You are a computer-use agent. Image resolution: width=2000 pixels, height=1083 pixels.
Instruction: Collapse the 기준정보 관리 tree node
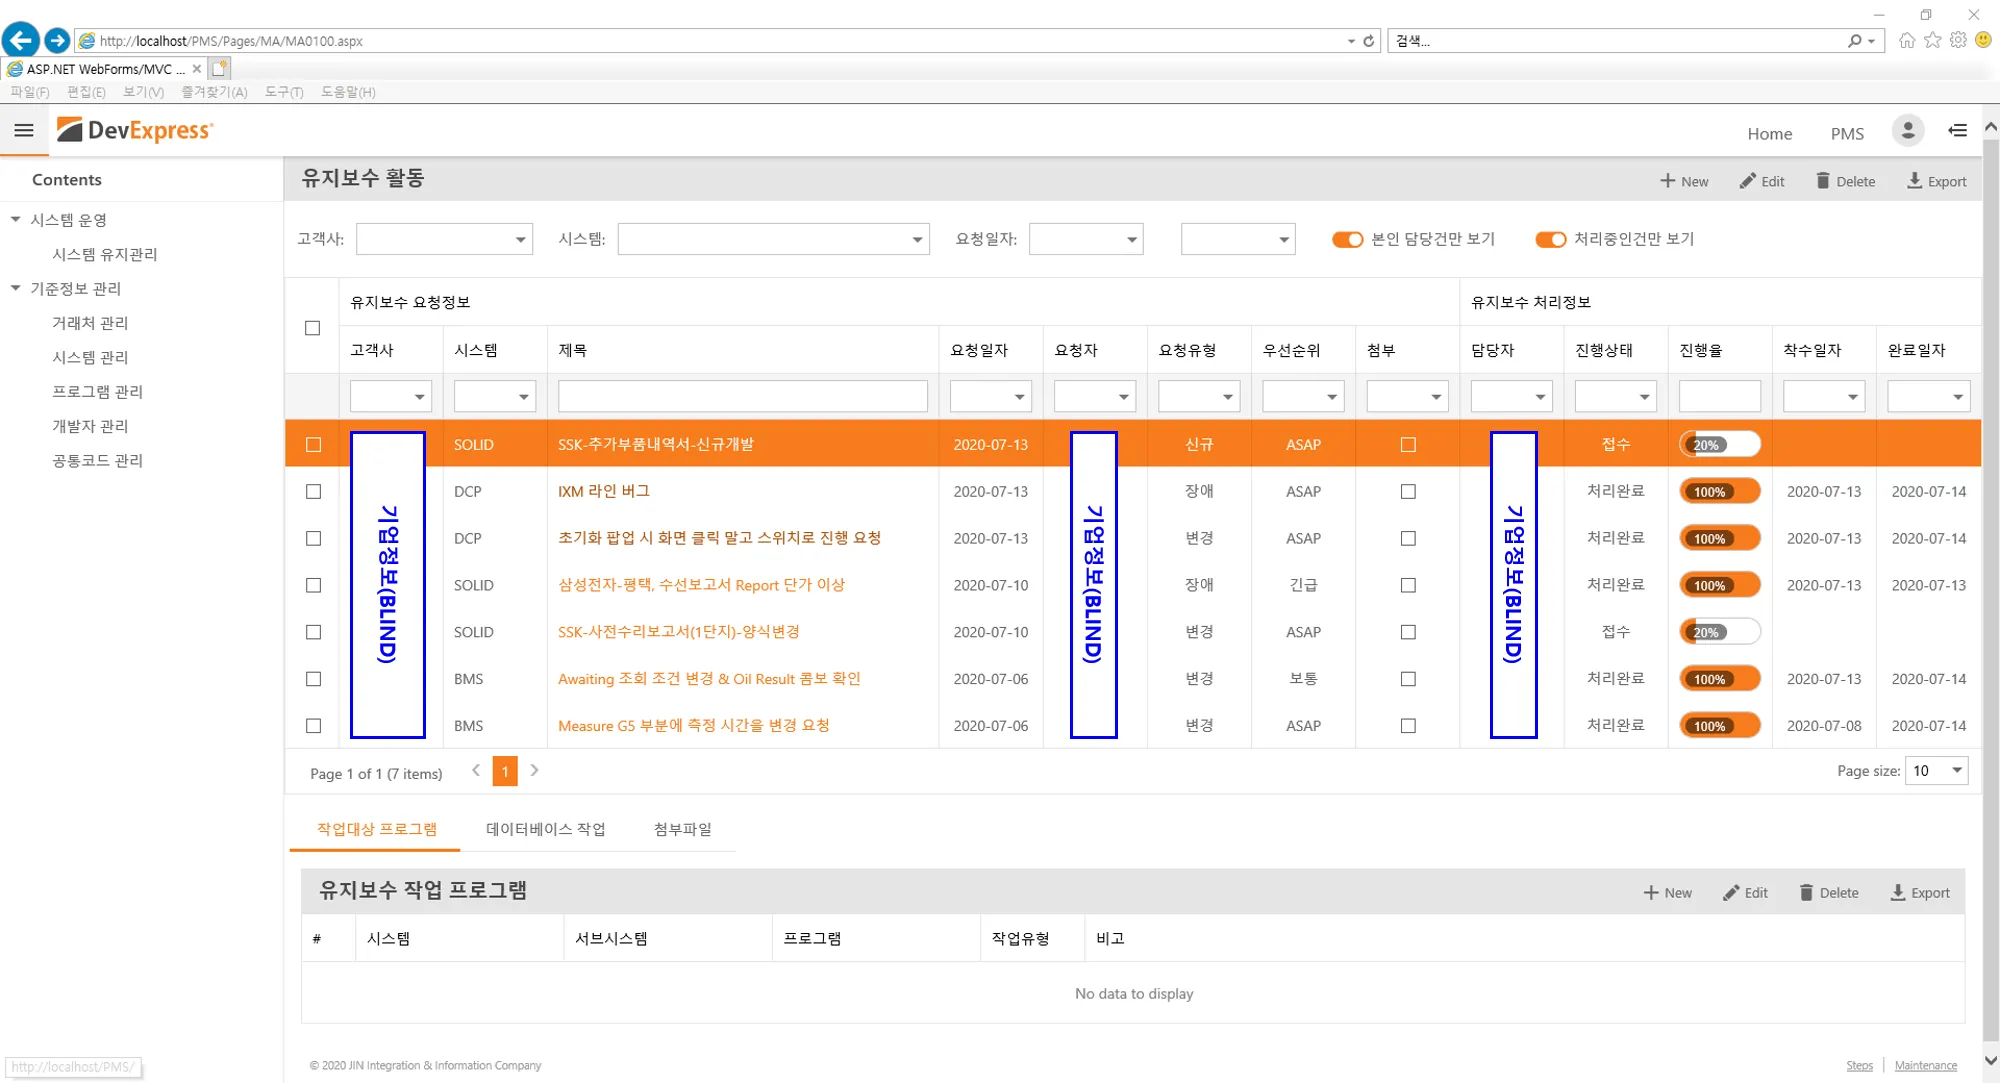15,288
